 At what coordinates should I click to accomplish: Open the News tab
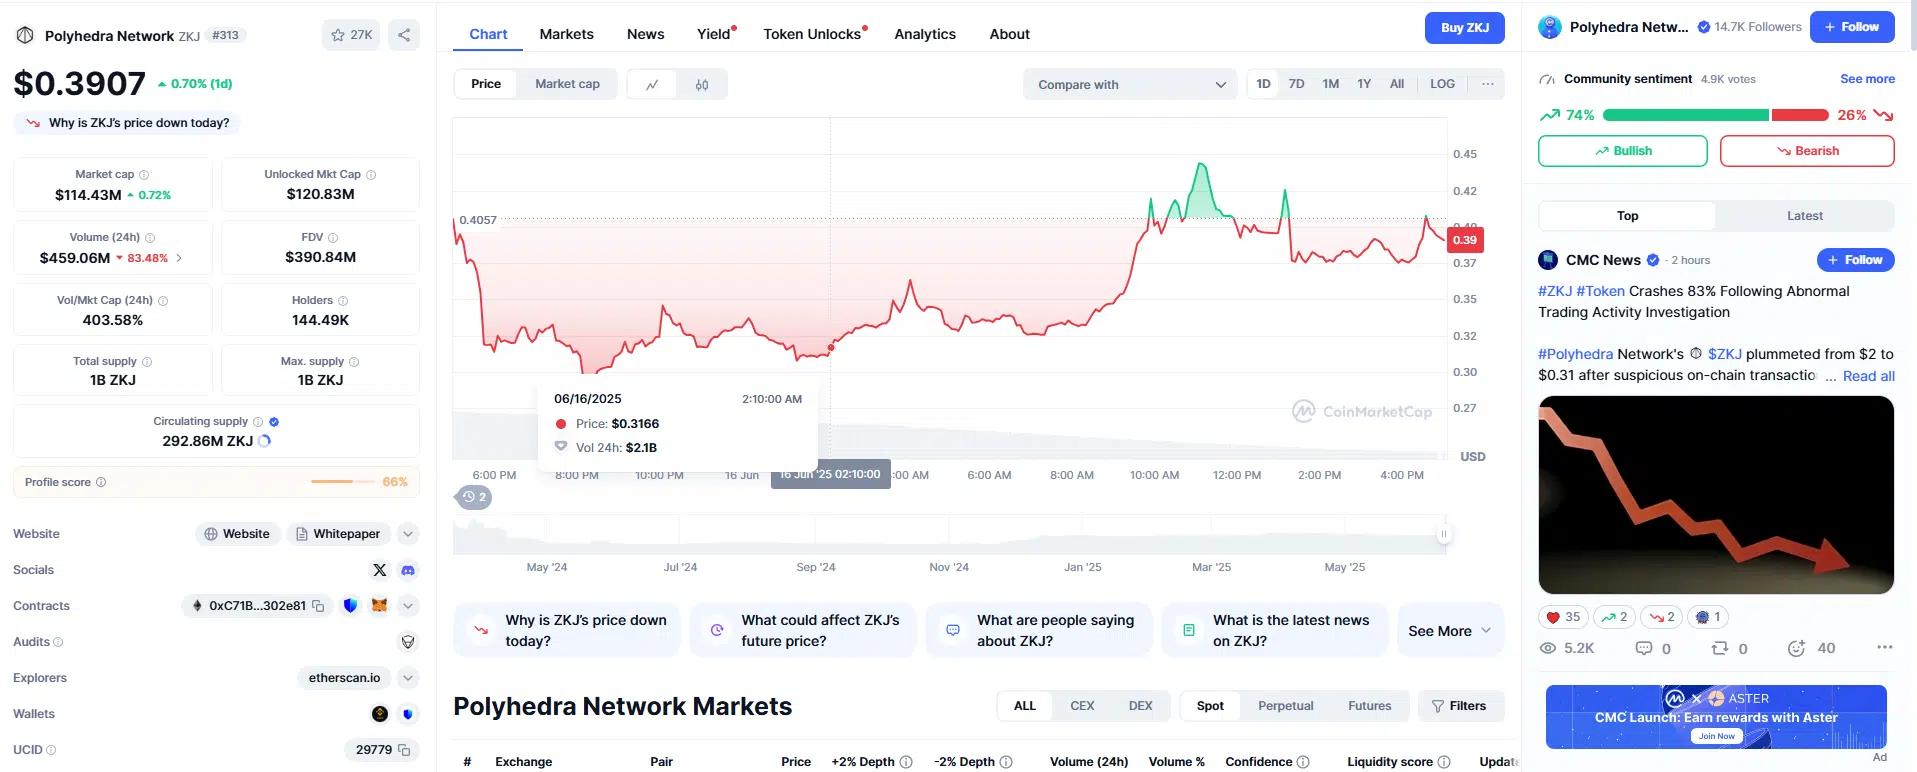coord(645,34)
